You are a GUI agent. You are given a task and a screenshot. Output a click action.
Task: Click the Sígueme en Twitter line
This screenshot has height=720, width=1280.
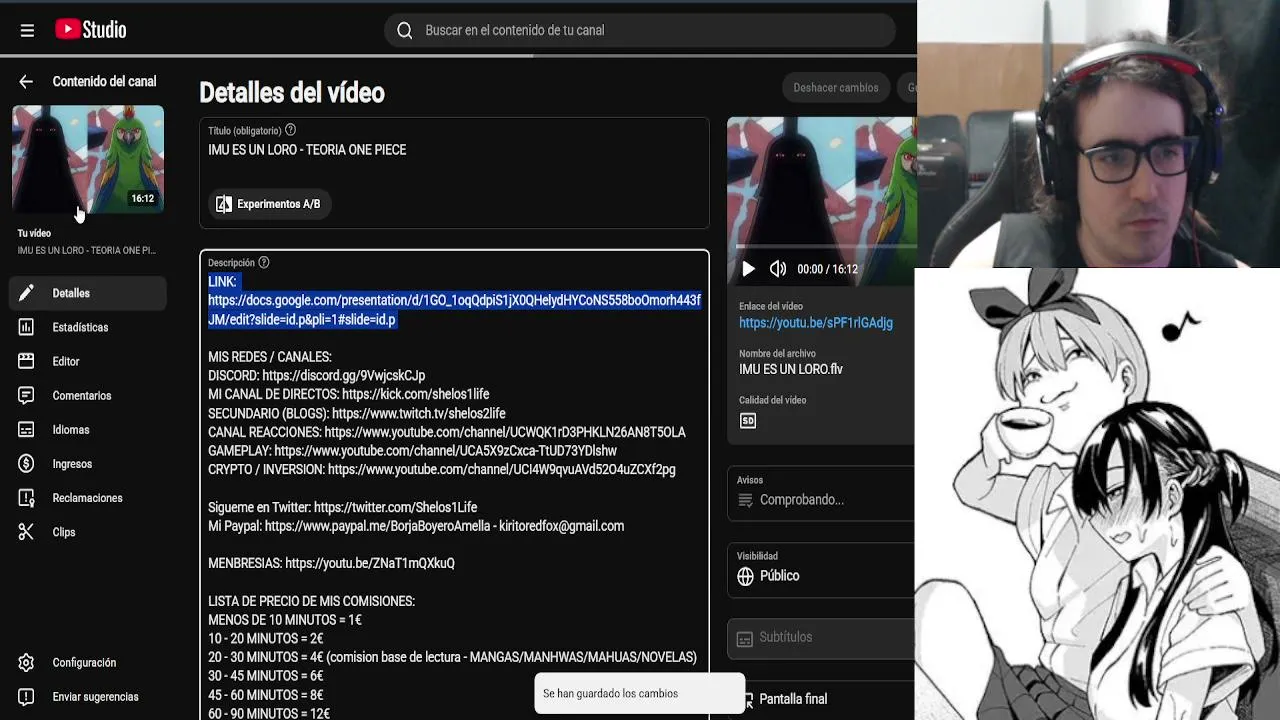coord(343,507)
